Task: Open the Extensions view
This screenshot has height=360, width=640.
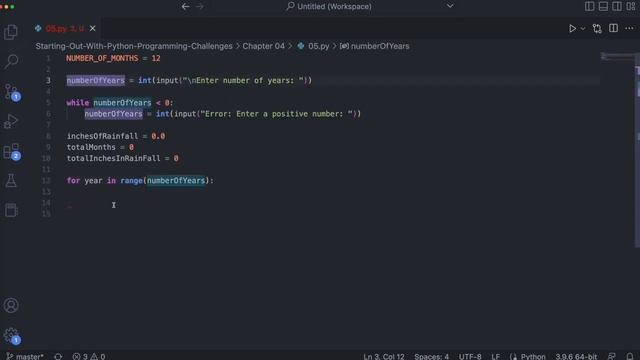Action: 11,151
